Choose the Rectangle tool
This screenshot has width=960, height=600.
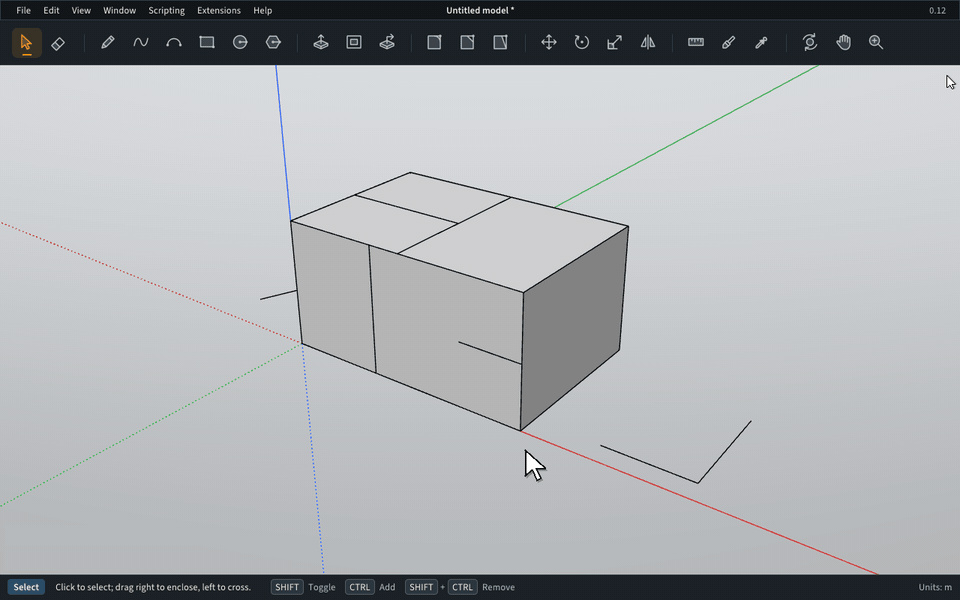click(207, 42)
